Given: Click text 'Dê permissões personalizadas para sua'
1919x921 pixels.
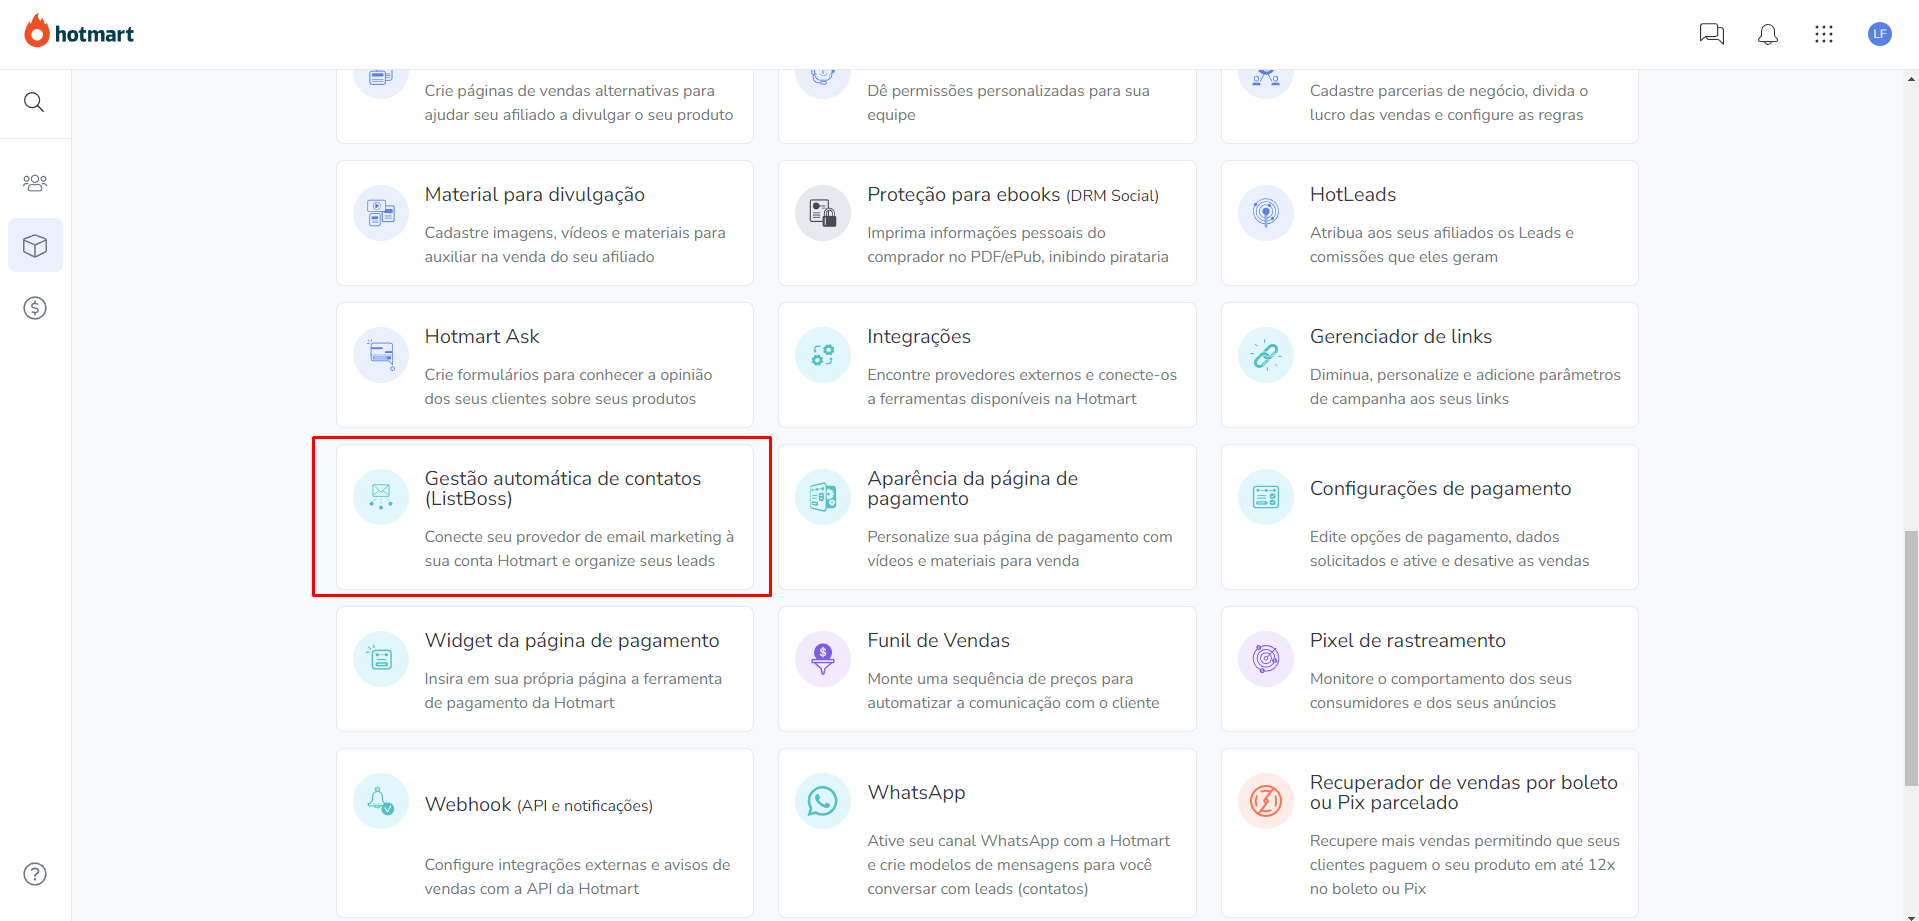Looking at the screenshot, I should tap(1009, 91).
